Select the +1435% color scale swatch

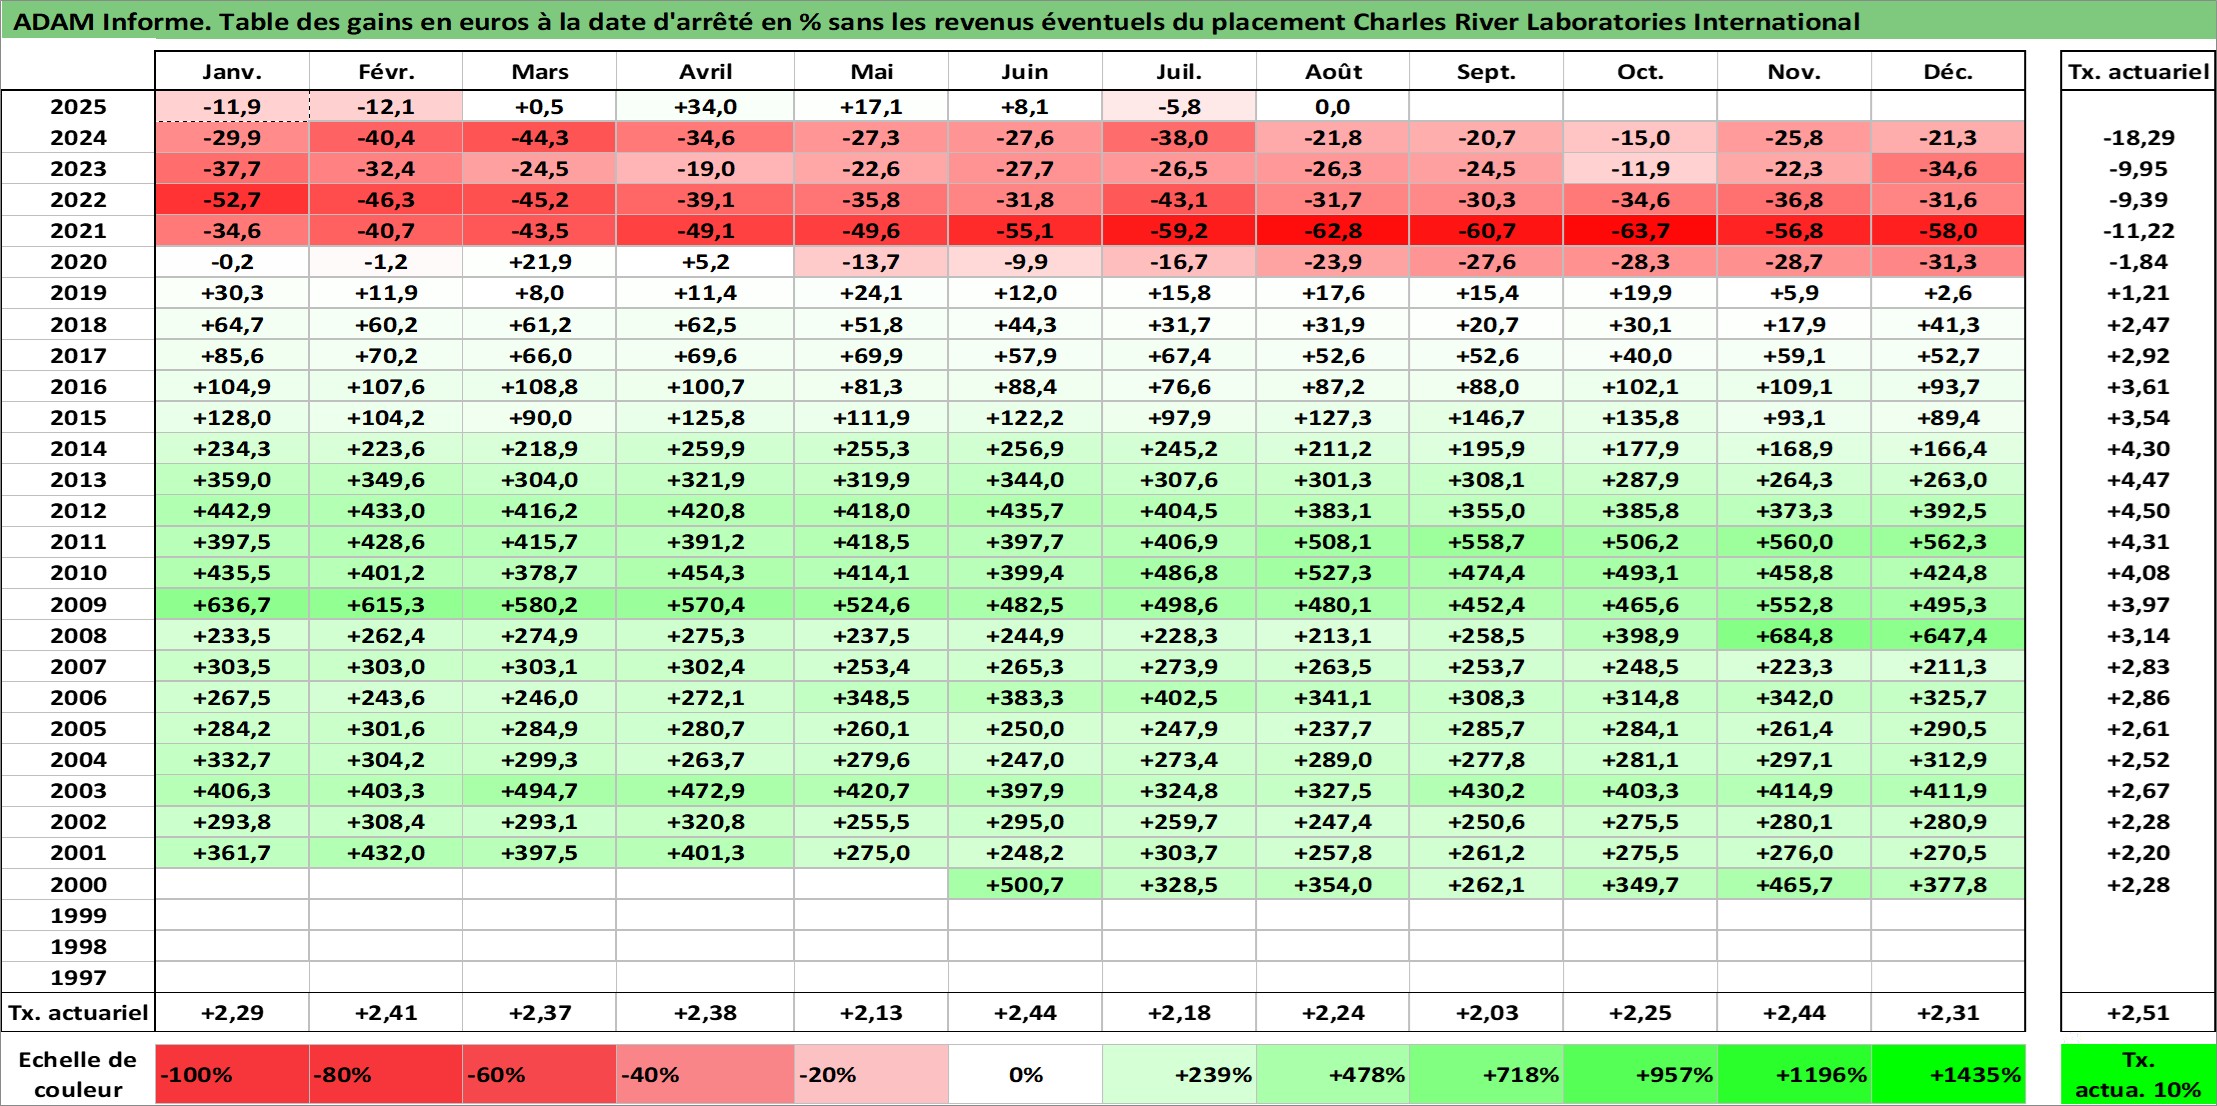click(1948, 1074)
